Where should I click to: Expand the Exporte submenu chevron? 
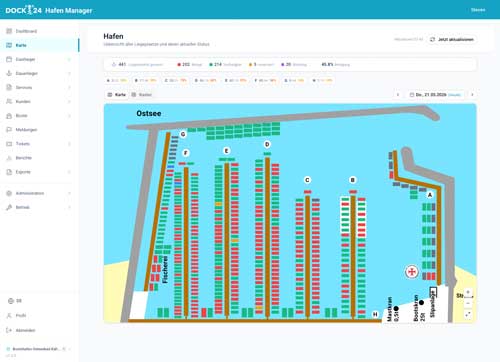tap(69, 172)
